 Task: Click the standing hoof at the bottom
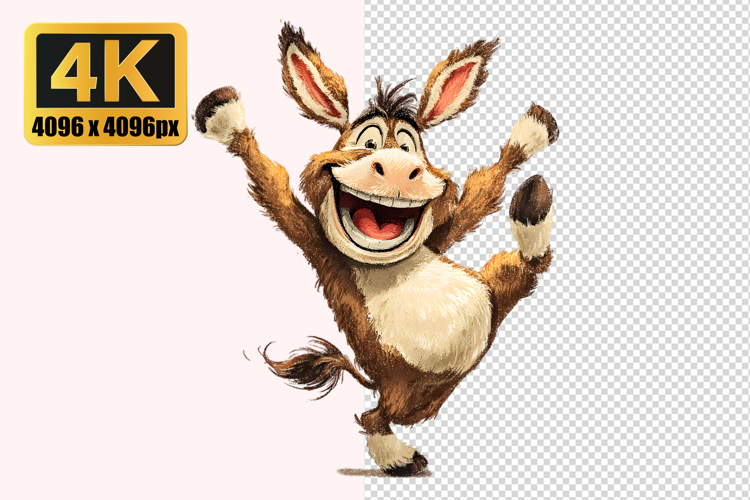pyautogui.click(x=405, y=464)
